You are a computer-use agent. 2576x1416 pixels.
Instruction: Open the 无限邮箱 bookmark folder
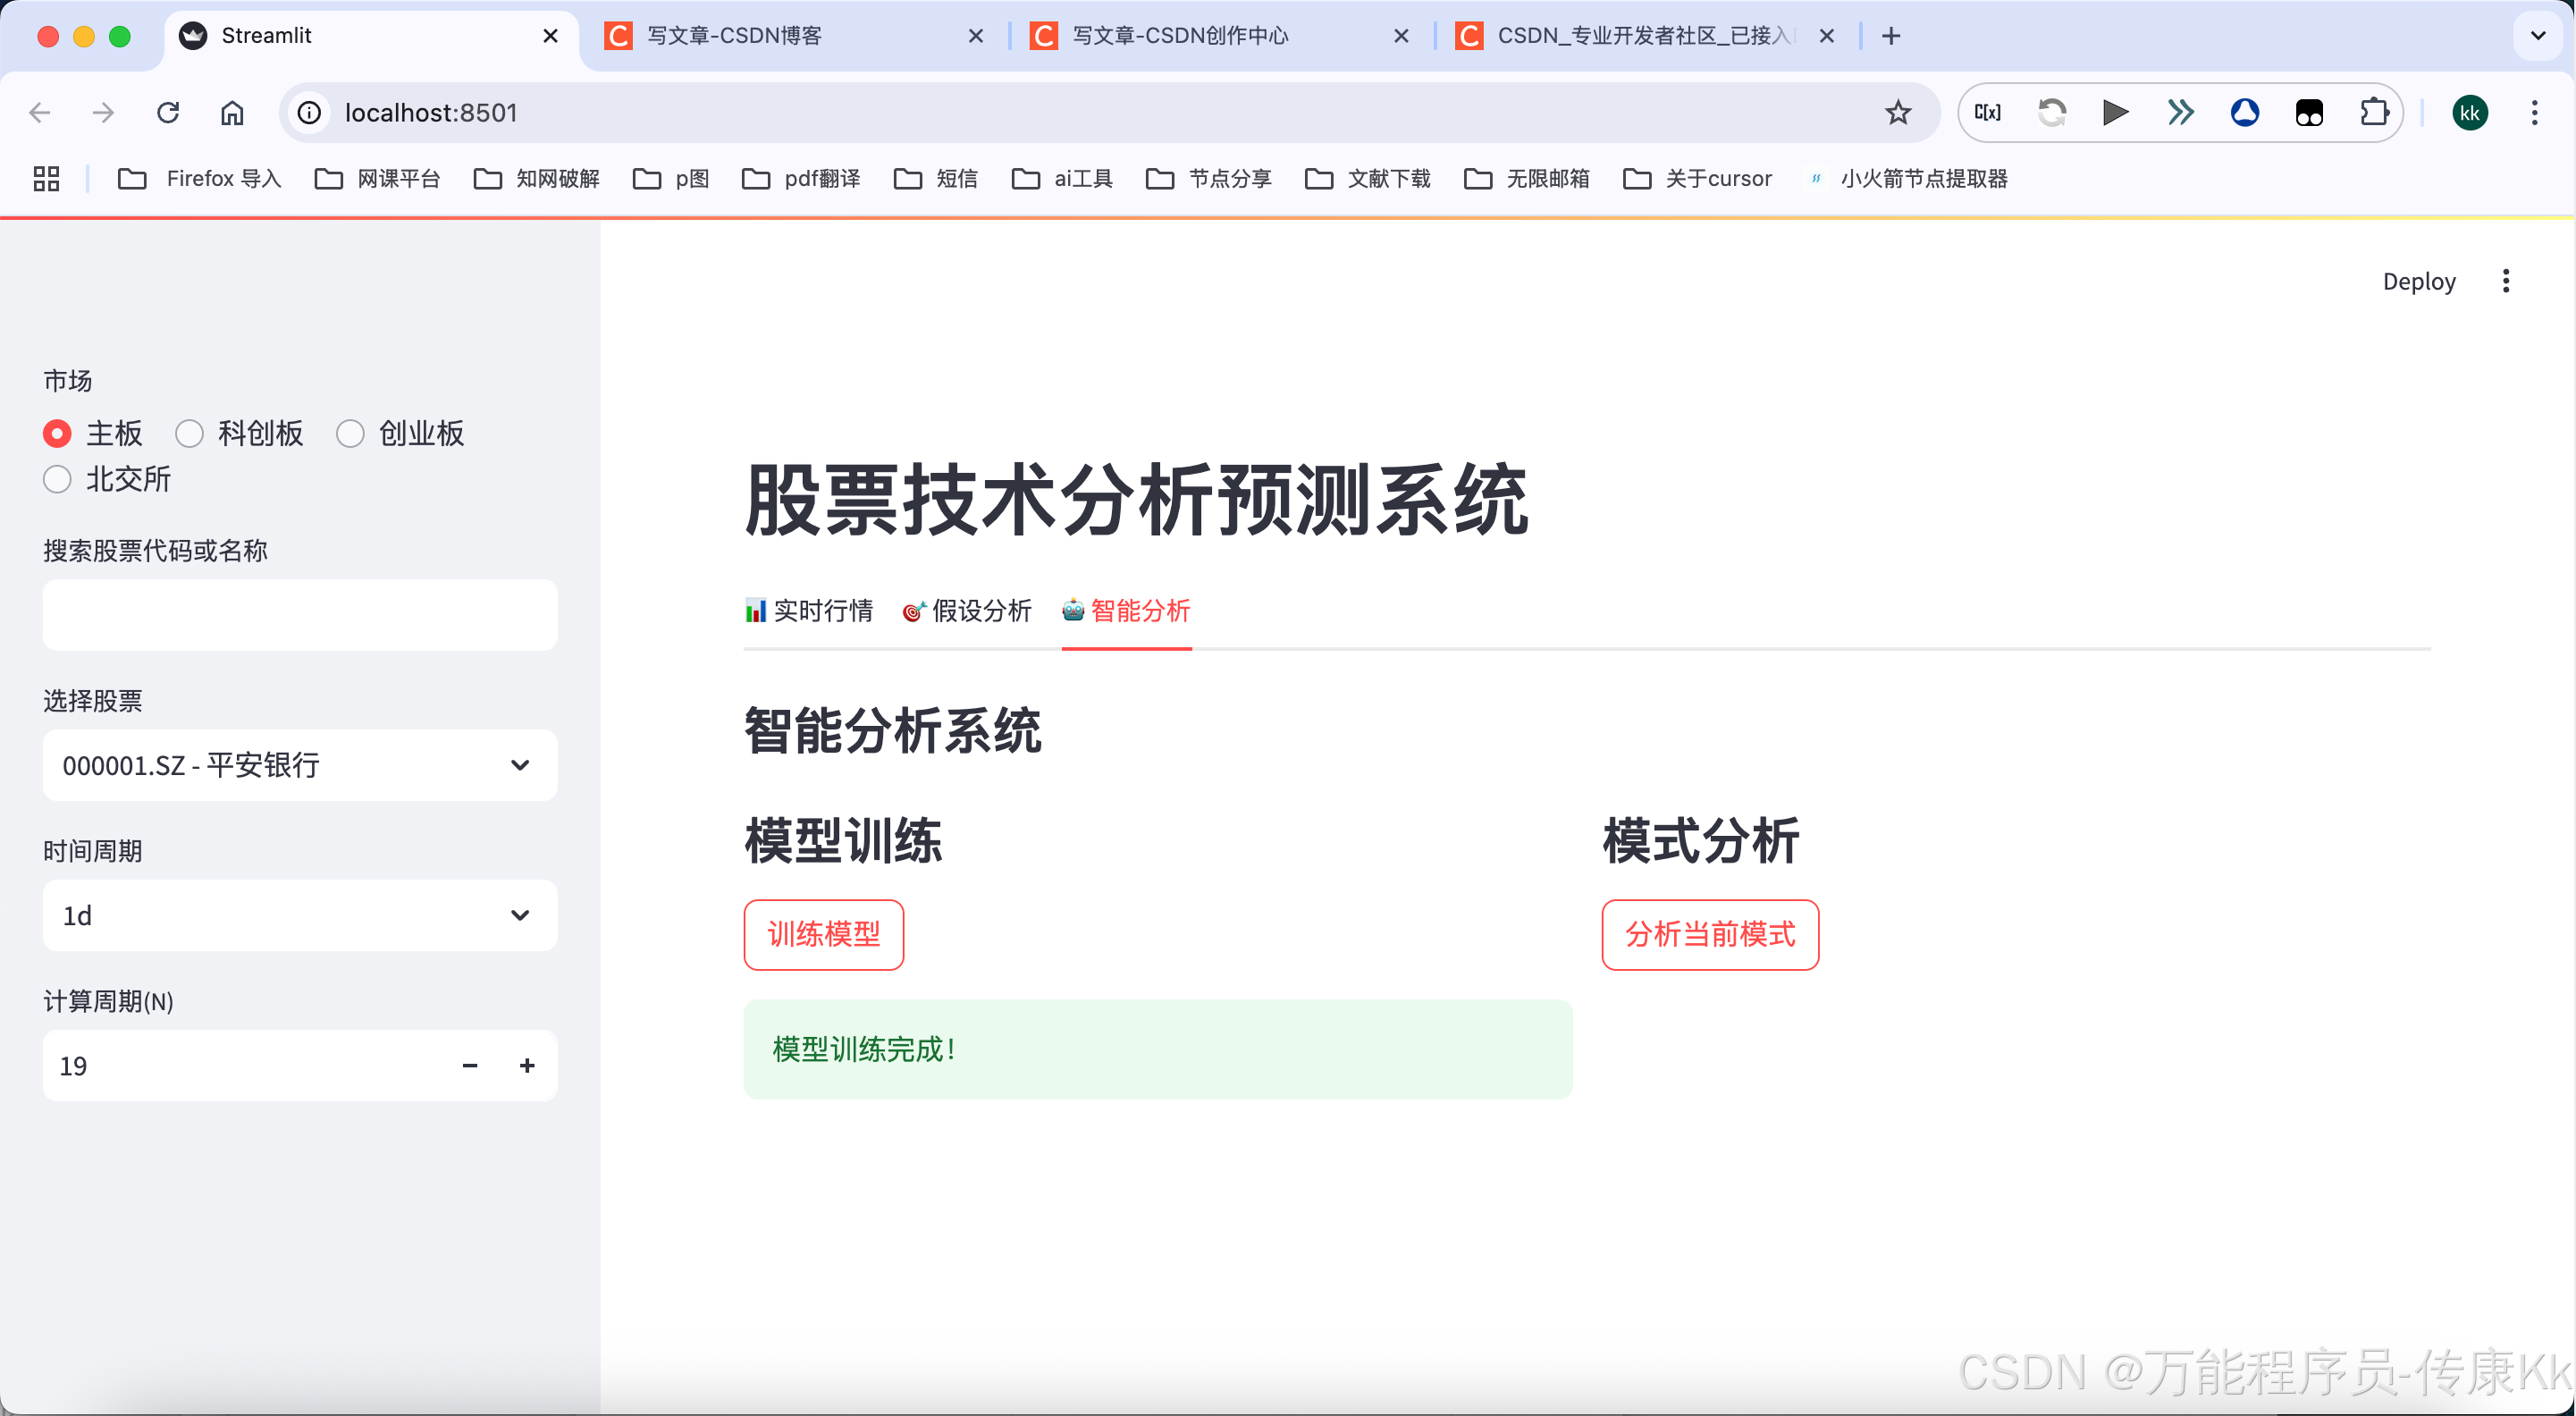point(1526,179)
